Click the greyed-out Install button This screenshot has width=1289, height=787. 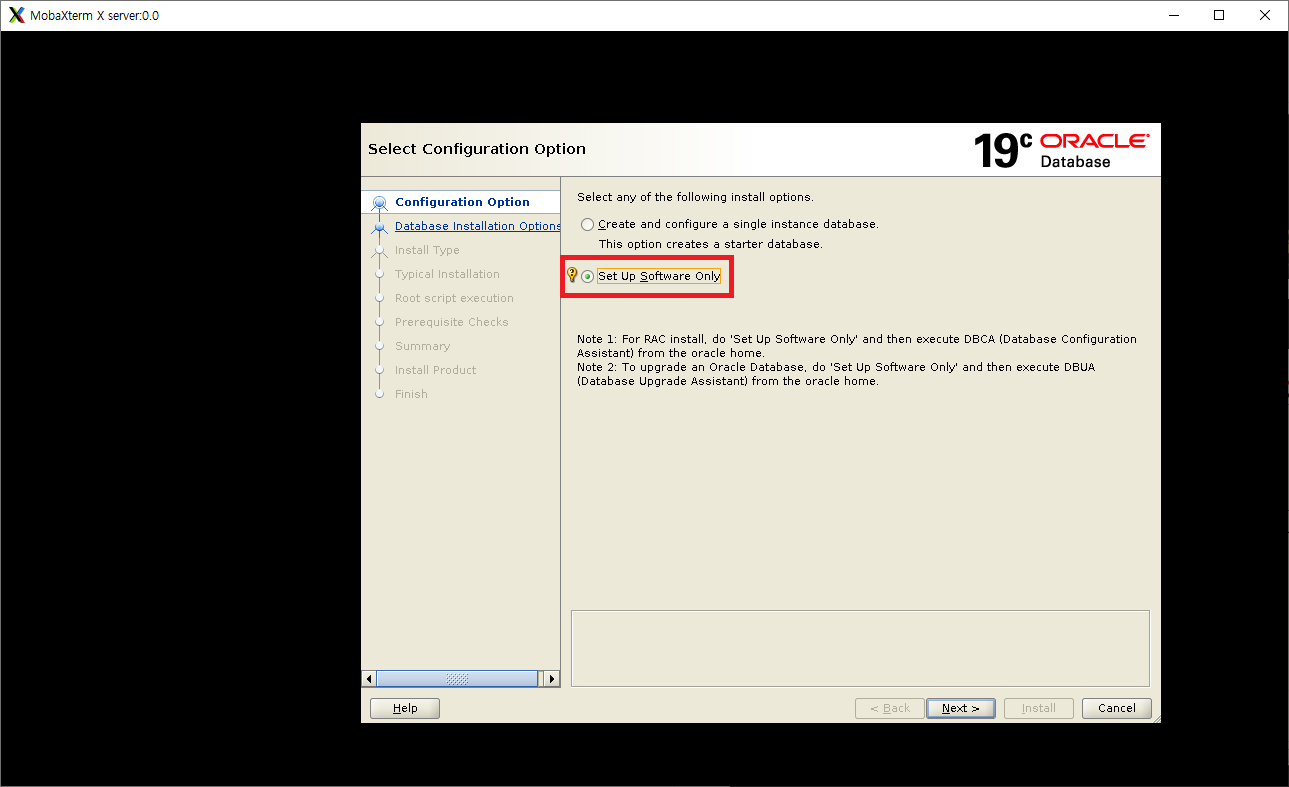tap(1038, 708)
